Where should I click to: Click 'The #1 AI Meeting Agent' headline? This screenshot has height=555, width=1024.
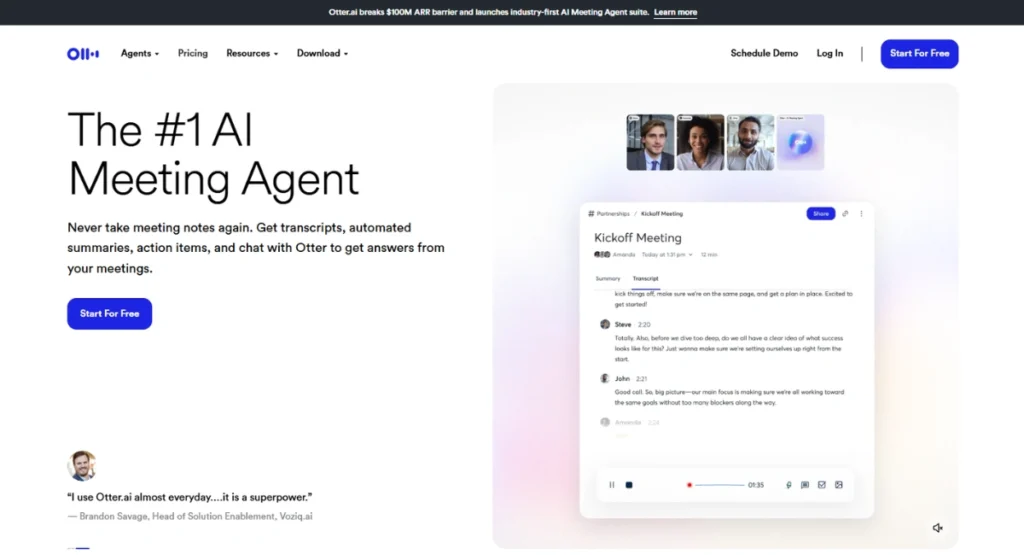pyautogui.click(x=214, y=154)
